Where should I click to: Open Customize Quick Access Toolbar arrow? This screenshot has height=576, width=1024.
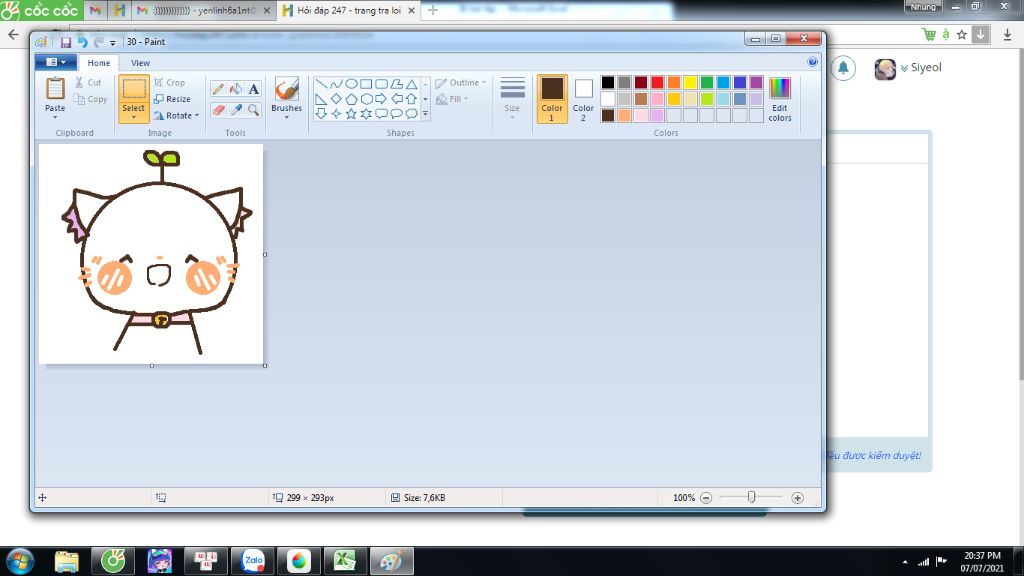(x=112, y=42)
